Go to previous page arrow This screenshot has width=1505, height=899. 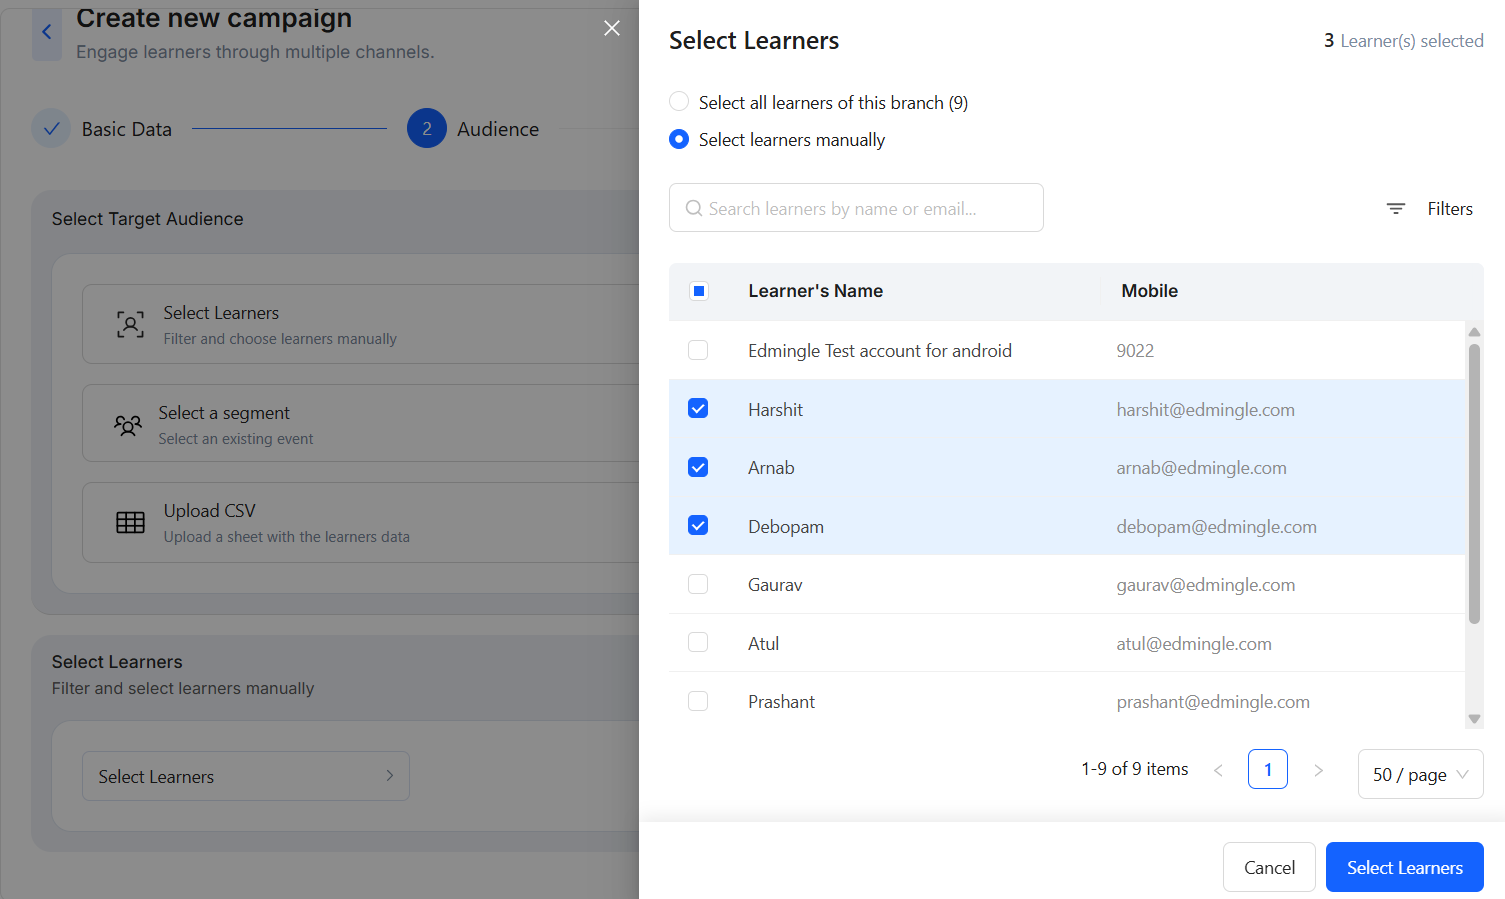1218,770
